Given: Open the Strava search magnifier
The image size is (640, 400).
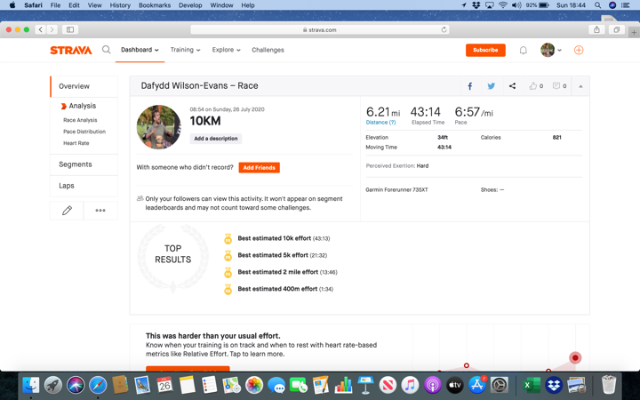Looking at the screenshot, I should (106, 50).
